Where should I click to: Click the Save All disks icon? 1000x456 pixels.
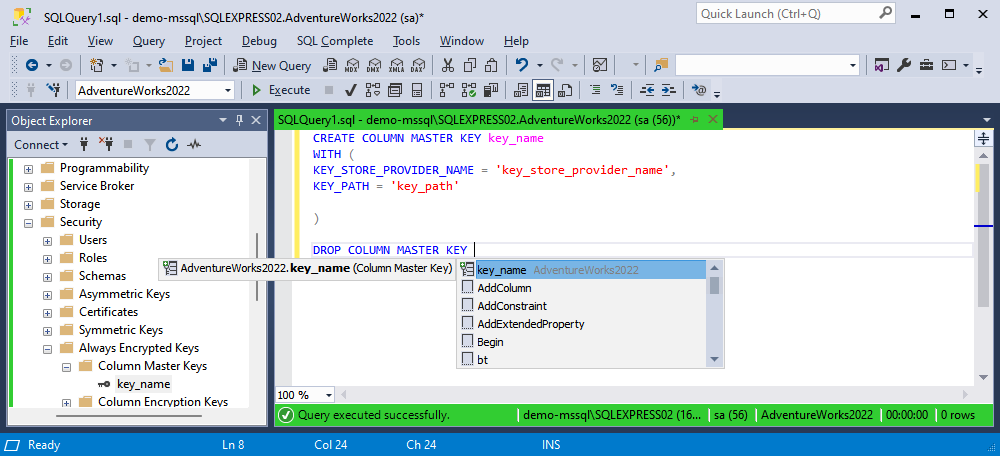click(x=209, y=65)
